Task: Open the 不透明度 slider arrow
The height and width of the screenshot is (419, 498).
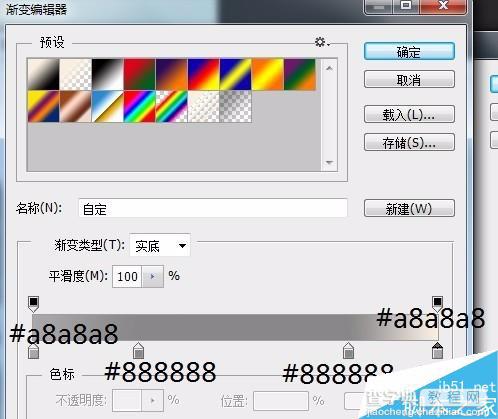Action: click(x=153, y=400)
